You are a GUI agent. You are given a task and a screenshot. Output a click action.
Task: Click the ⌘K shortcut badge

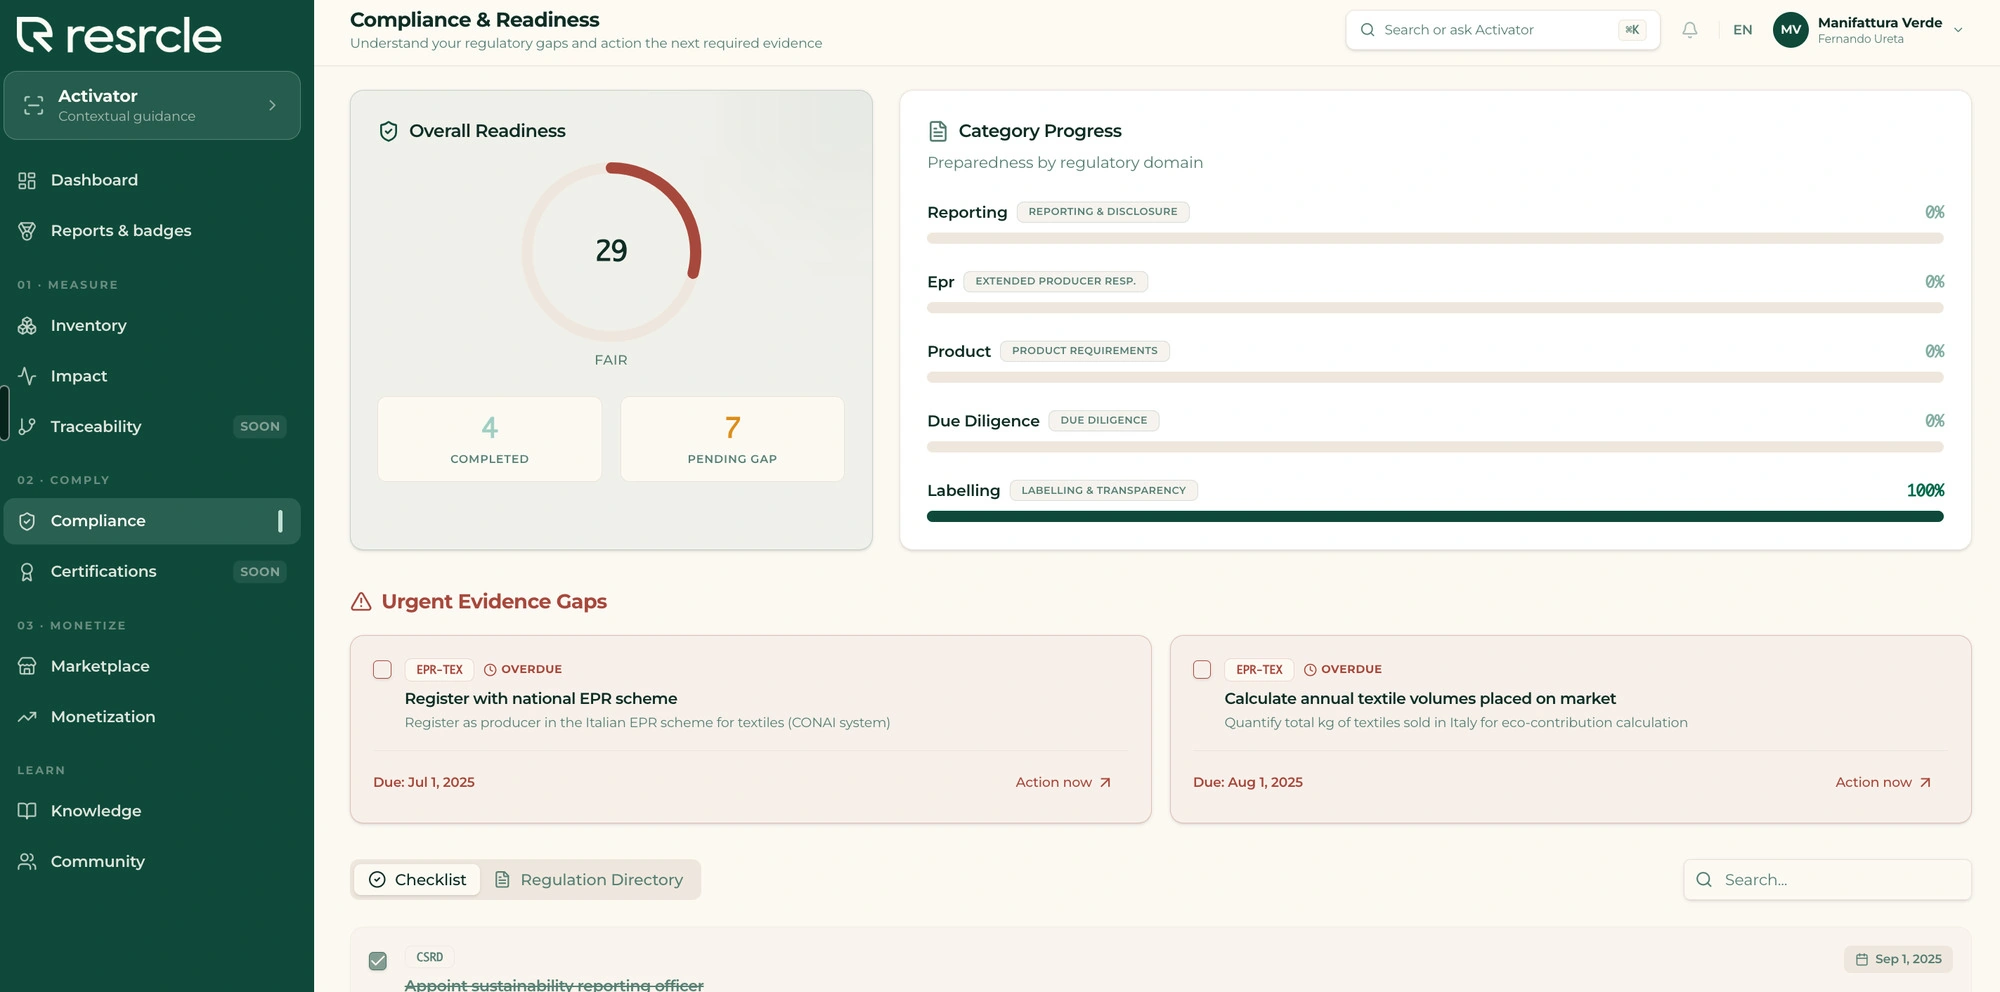[1632, 30]
